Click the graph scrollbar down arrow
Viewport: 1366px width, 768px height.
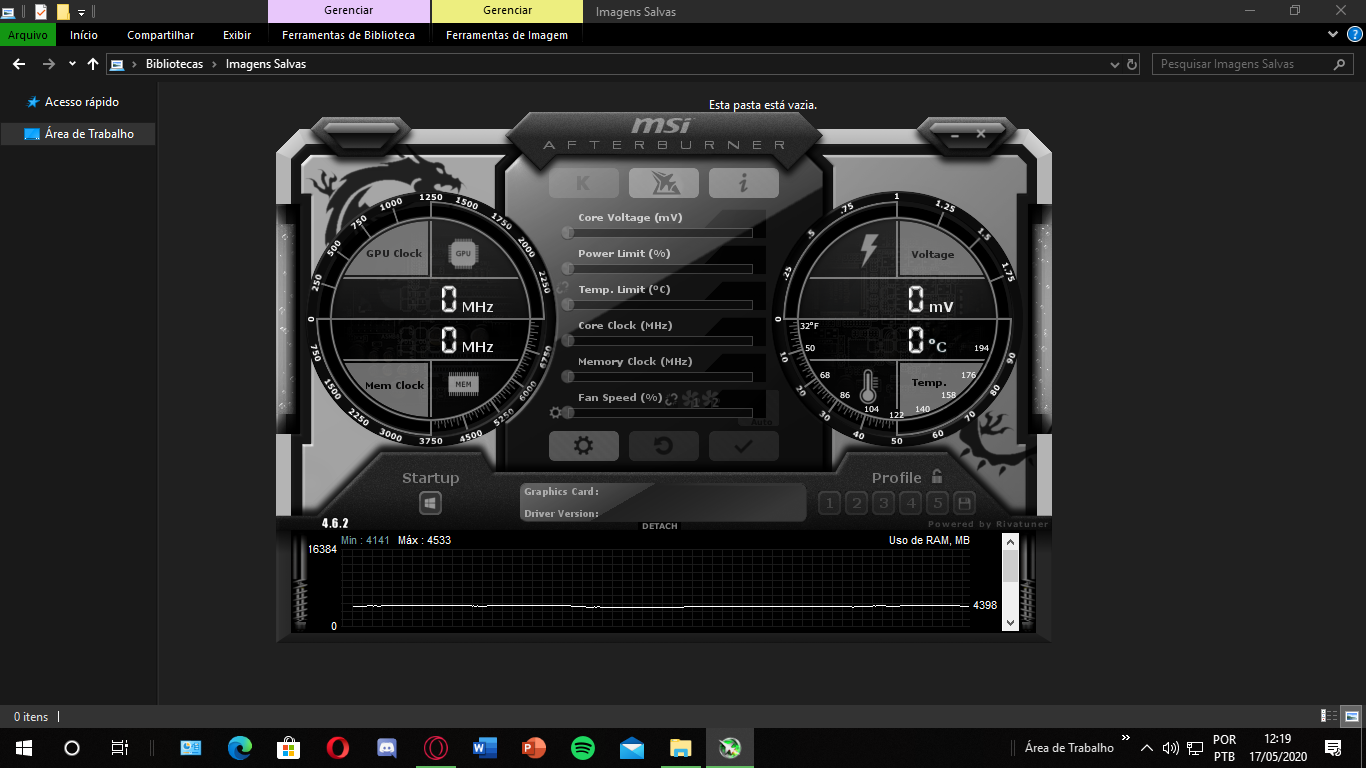coord(1010,622)
